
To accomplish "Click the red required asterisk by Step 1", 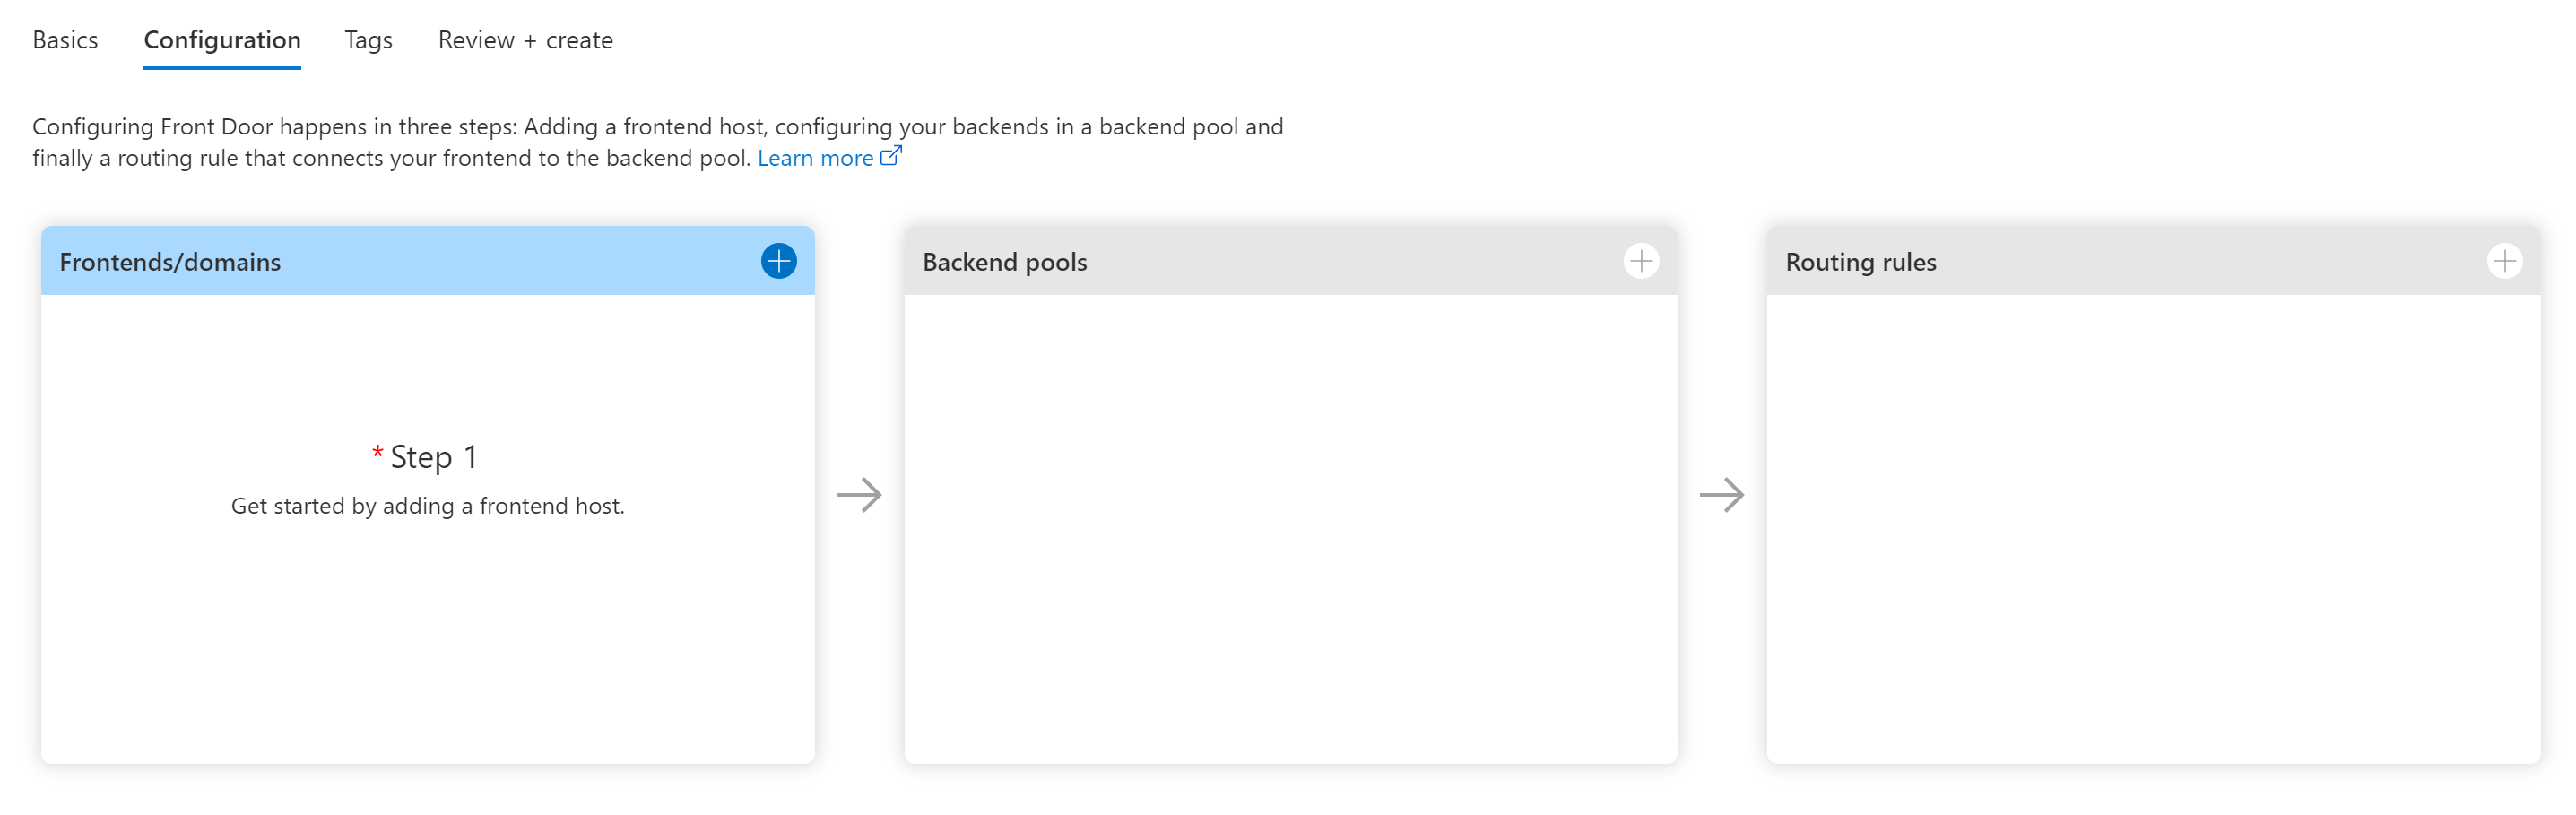I will click(x=377, y=453).
